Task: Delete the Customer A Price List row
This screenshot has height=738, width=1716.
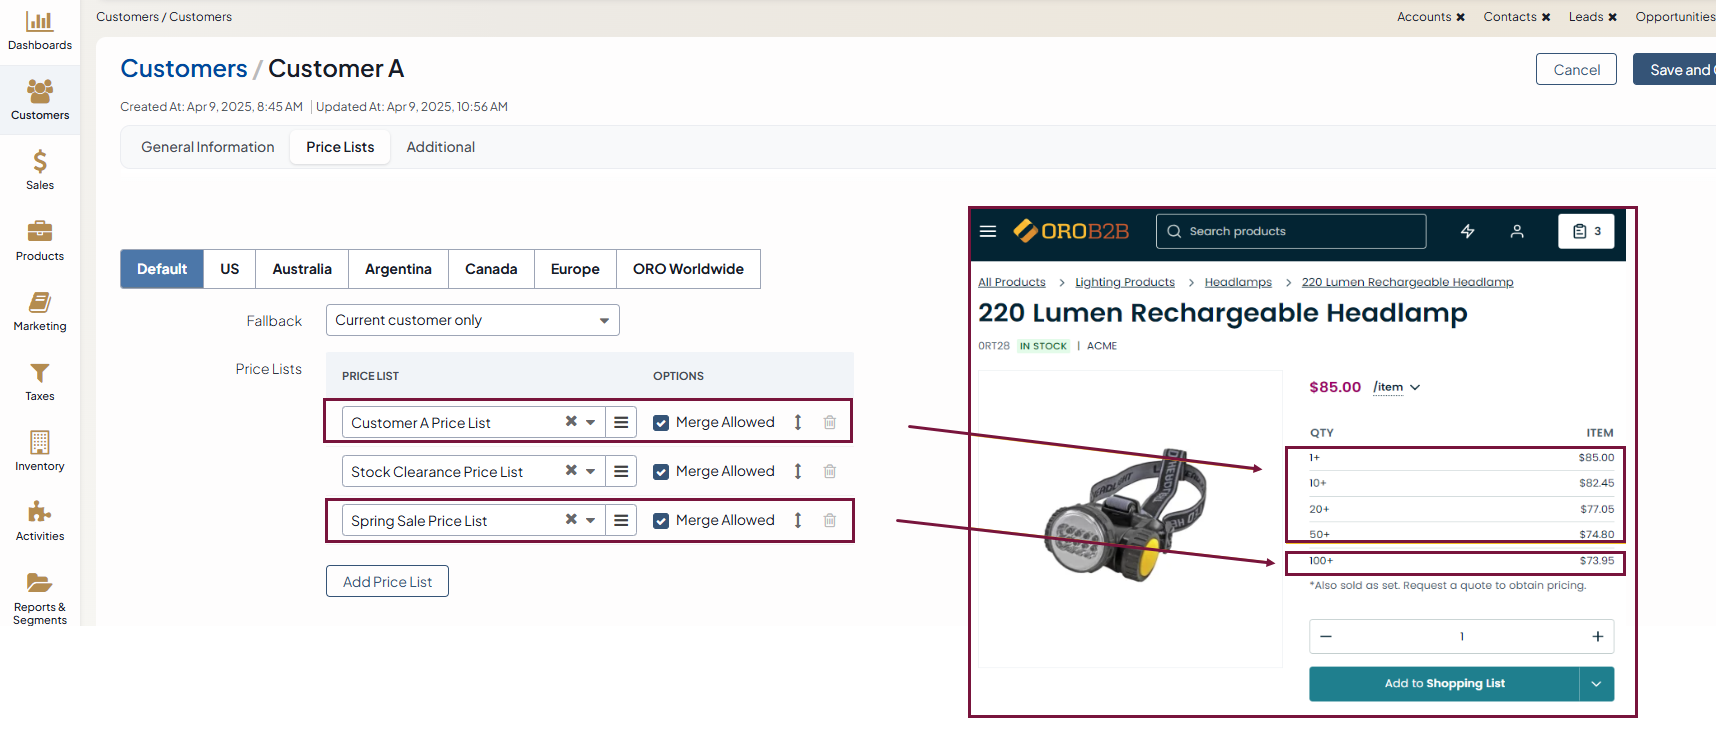Action: point(829,422)
